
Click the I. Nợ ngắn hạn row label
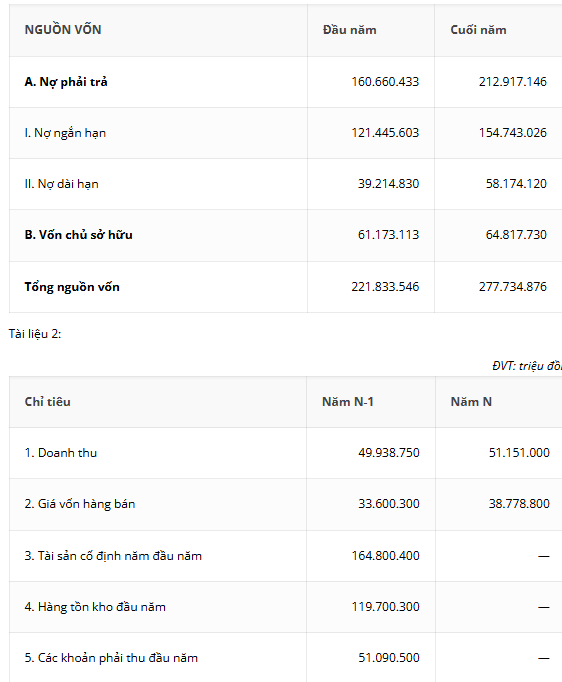[65, 133]
